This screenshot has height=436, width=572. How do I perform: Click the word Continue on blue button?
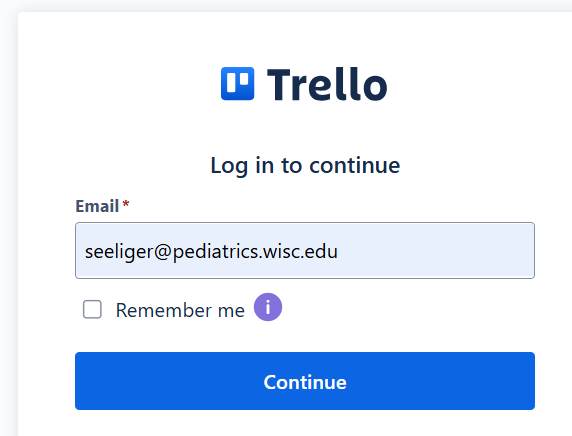click(305, 382)
